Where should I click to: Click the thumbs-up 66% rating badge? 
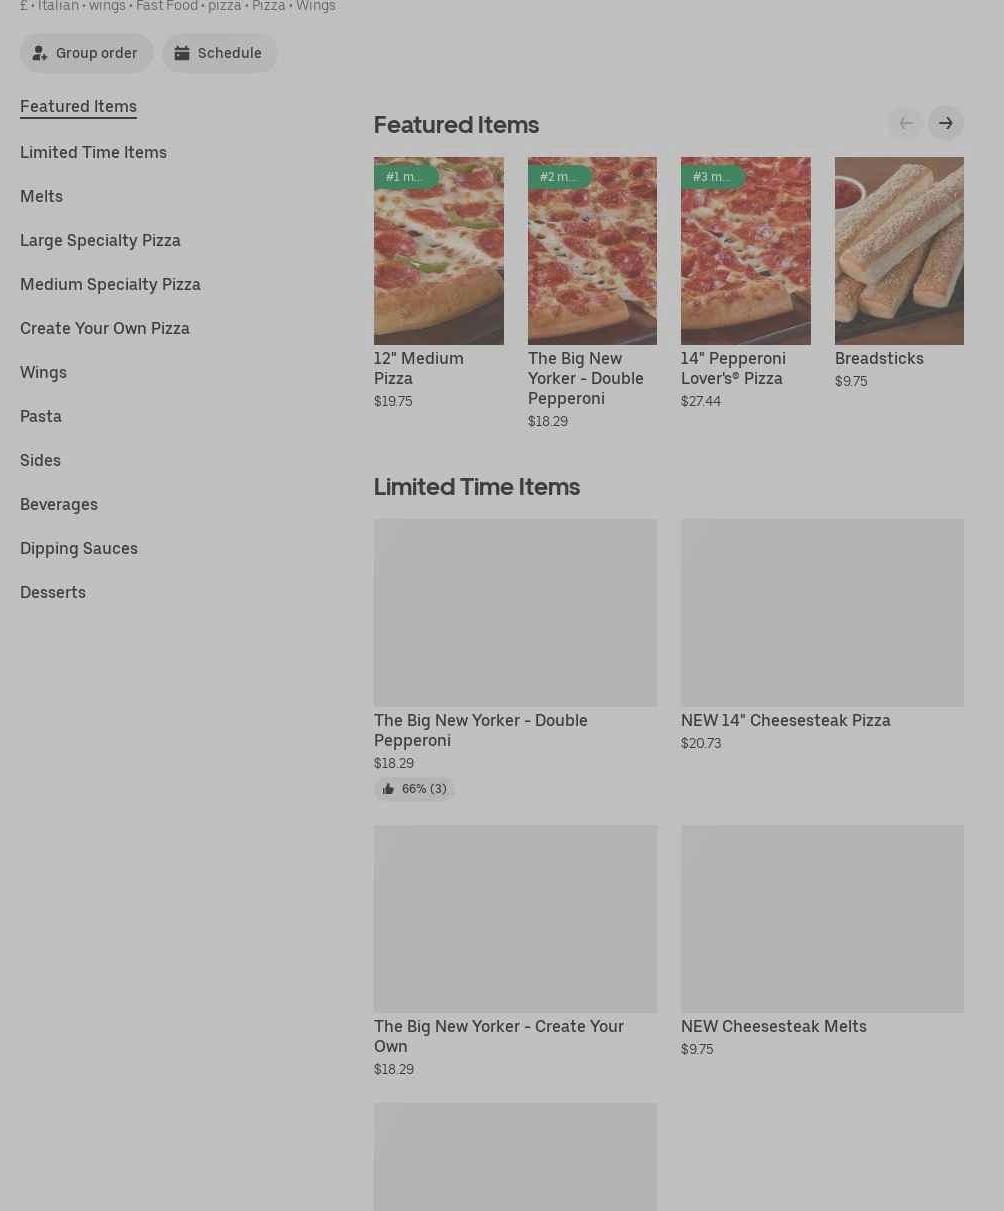click(x=414, y=789)
